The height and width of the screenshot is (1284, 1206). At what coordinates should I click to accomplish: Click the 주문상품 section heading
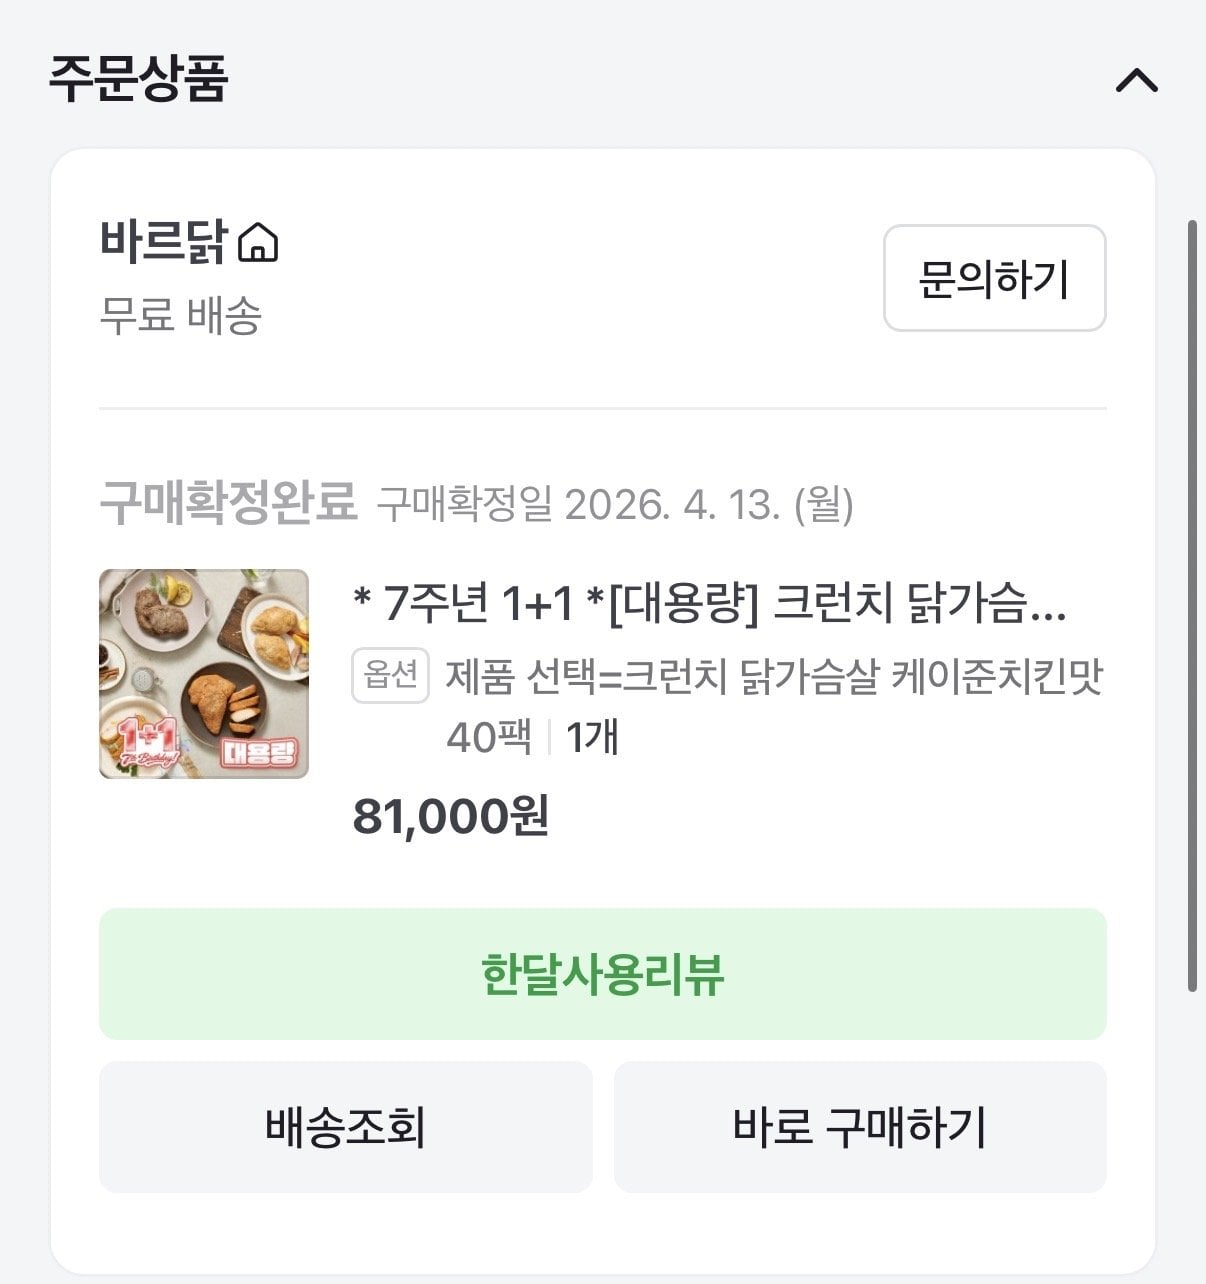139,78
